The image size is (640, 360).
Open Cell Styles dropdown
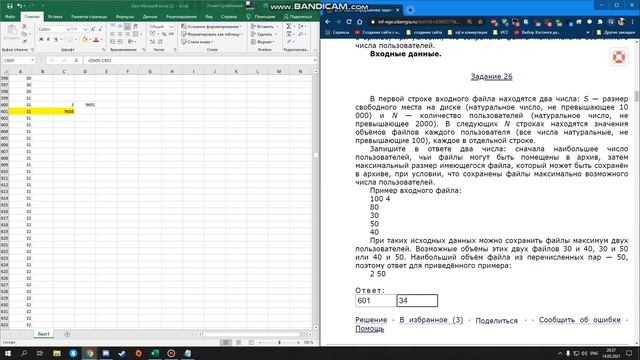tap(197, 42)
